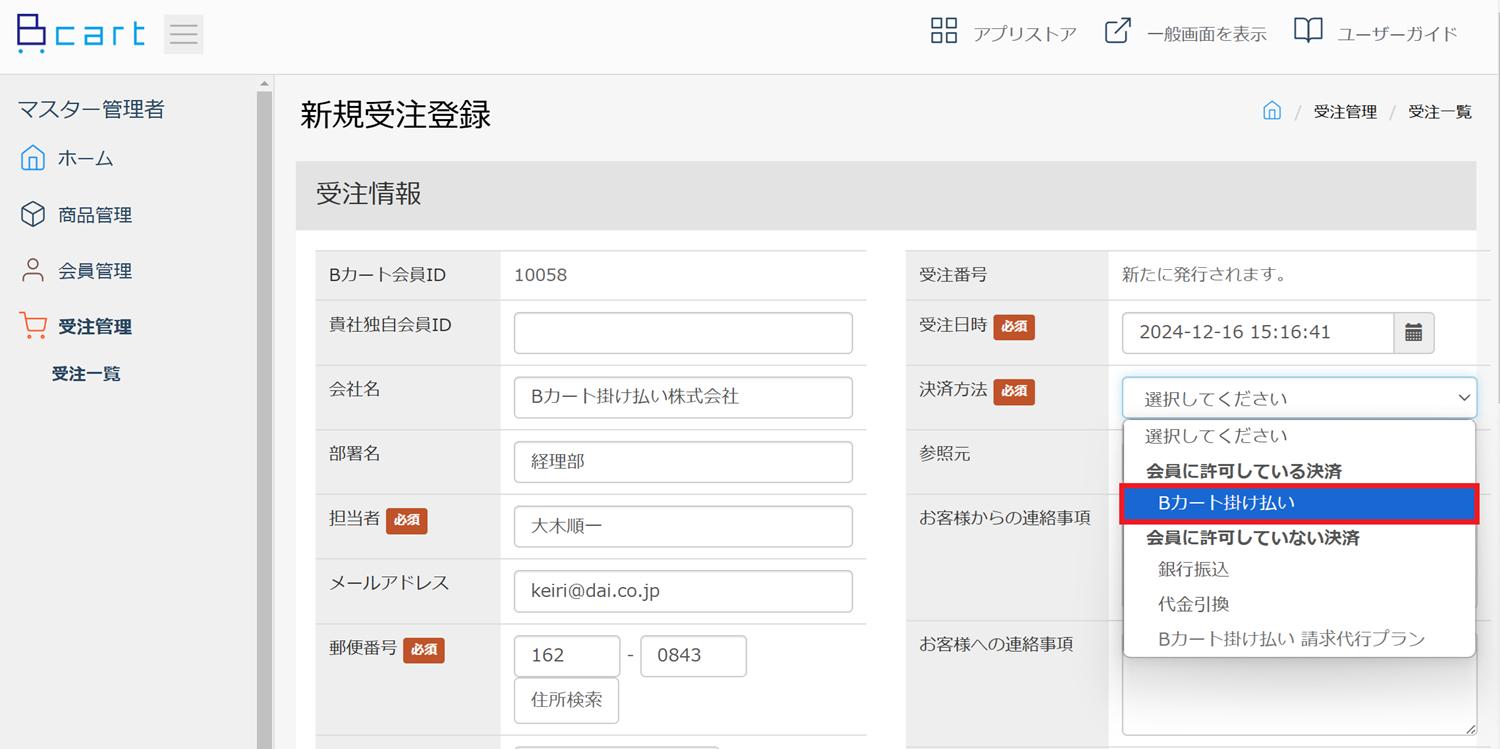
Task: Click postal code field containing 162
Action: (x=567, y=656)
